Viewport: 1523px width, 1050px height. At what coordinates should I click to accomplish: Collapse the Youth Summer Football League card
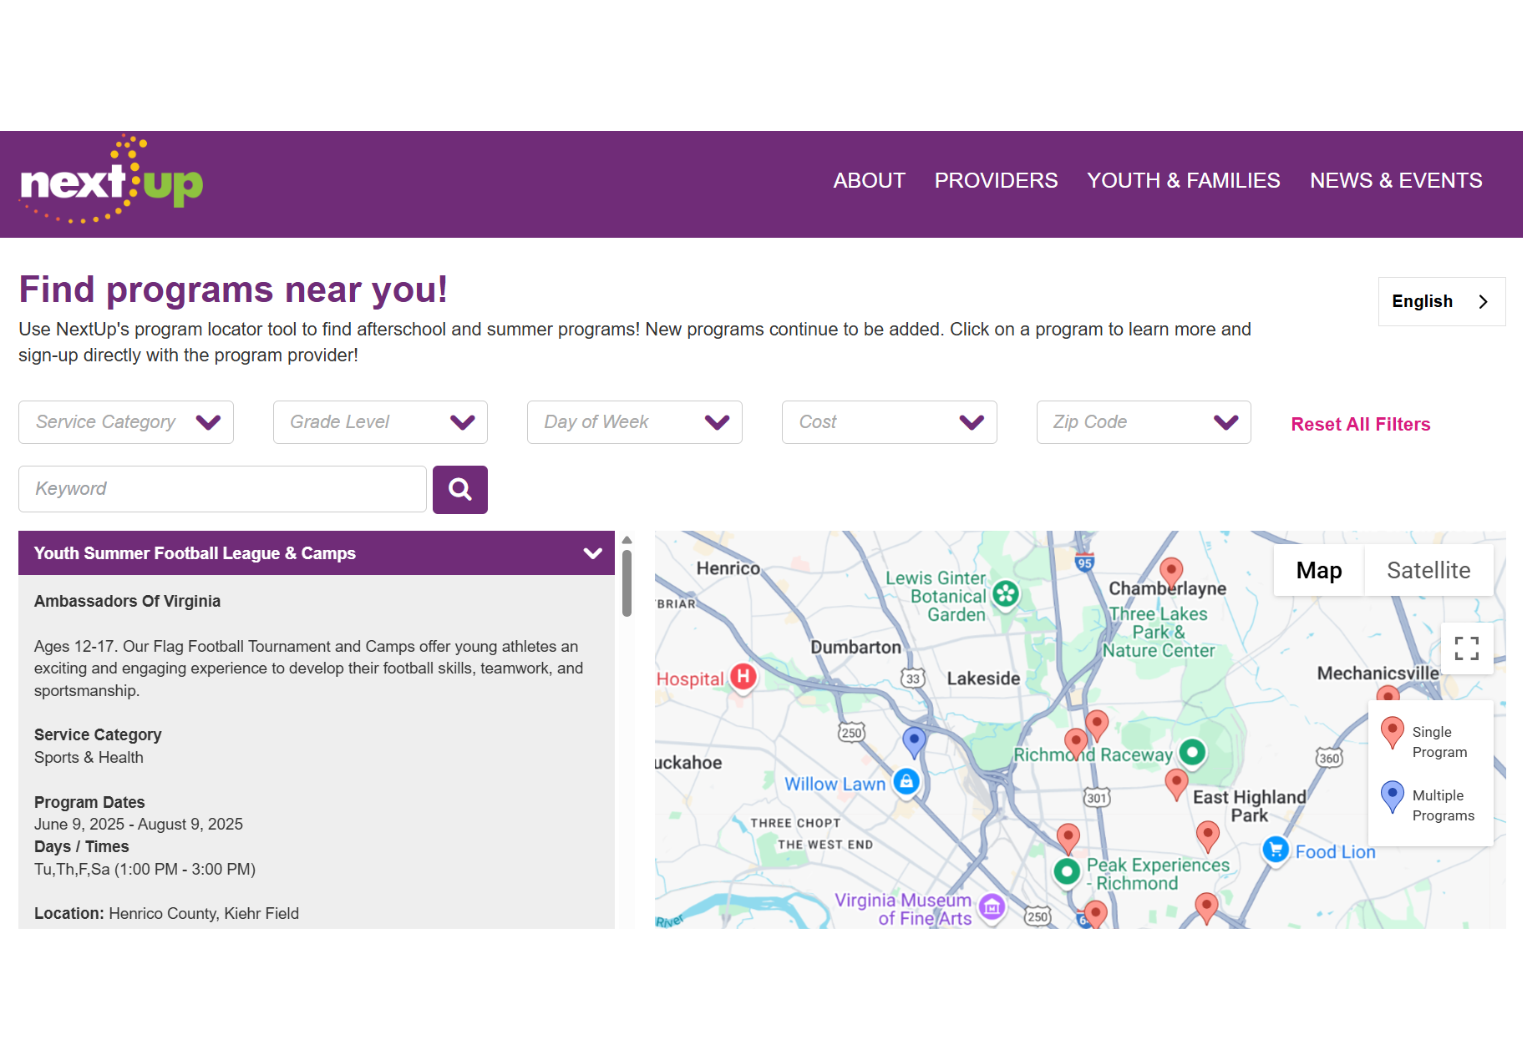coord(592,553)
